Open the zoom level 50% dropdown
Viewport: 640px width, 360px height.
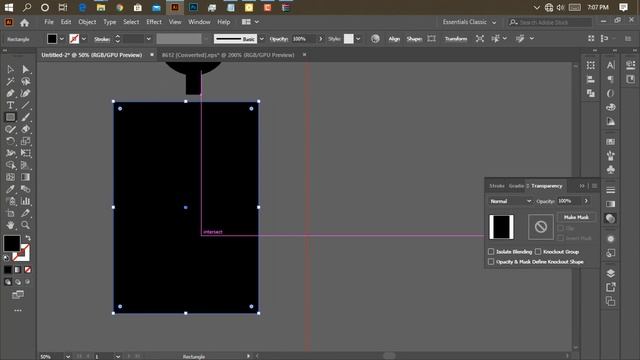(68, 356)
